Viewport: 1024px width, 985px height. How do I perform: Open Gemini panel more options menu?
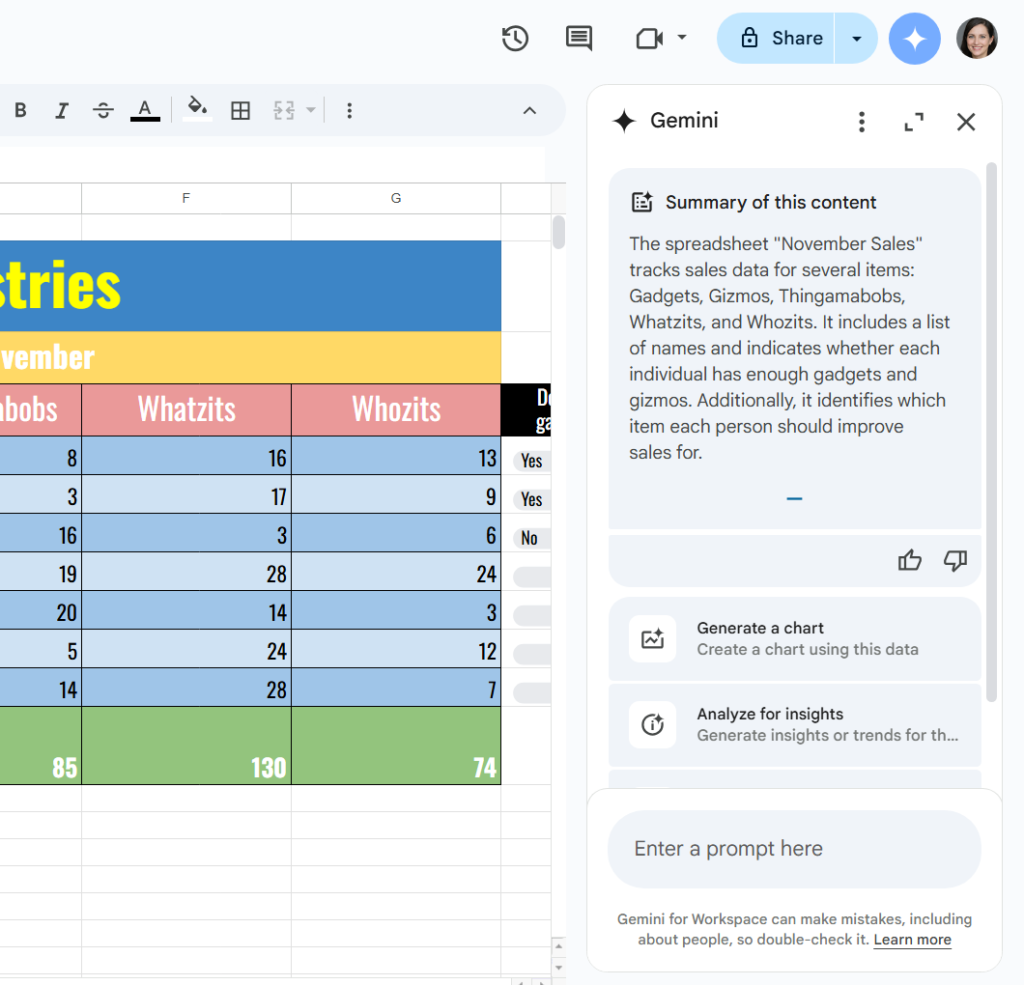coord(862,122)
